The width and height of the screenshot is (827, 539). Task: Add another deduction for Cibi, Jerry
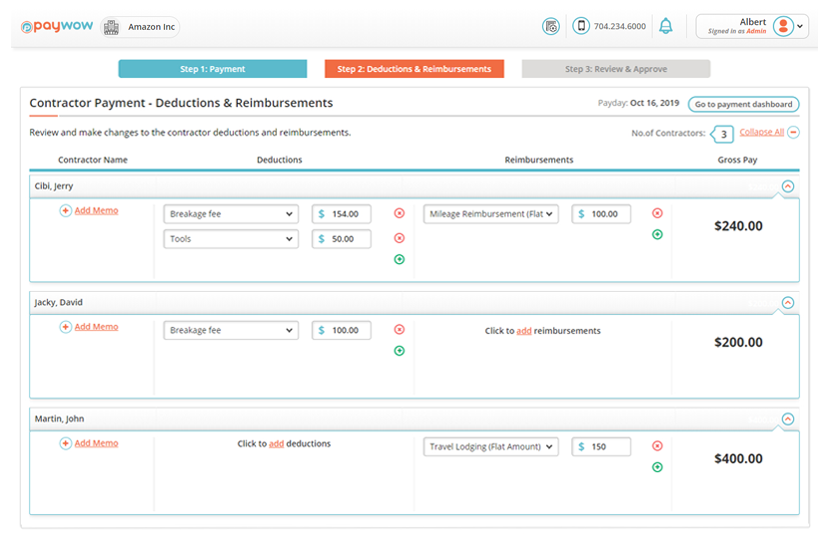click(399, 259)
